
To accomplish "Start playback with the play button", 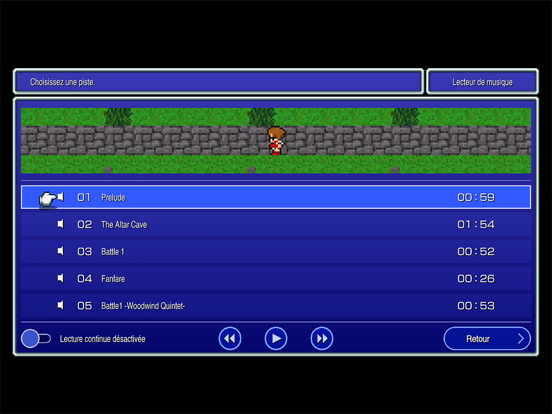I will [276, 339].
